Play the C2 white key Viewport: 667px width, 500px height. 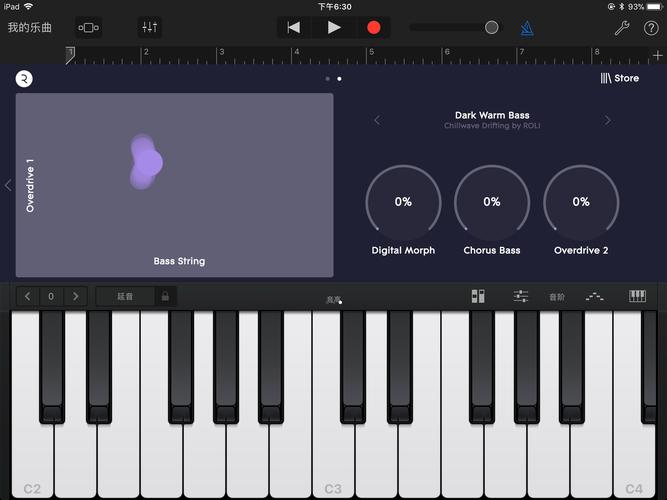pos(32,460)
